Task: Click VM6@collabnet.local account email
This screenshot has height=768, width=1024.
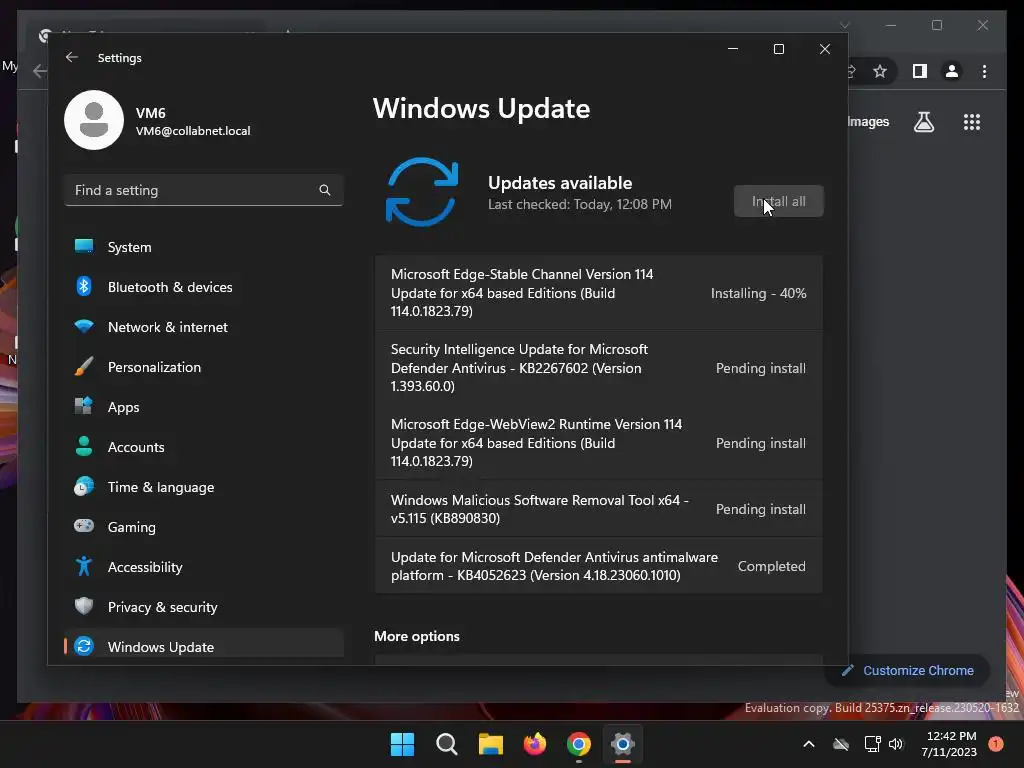Action: tap(193, 131)
